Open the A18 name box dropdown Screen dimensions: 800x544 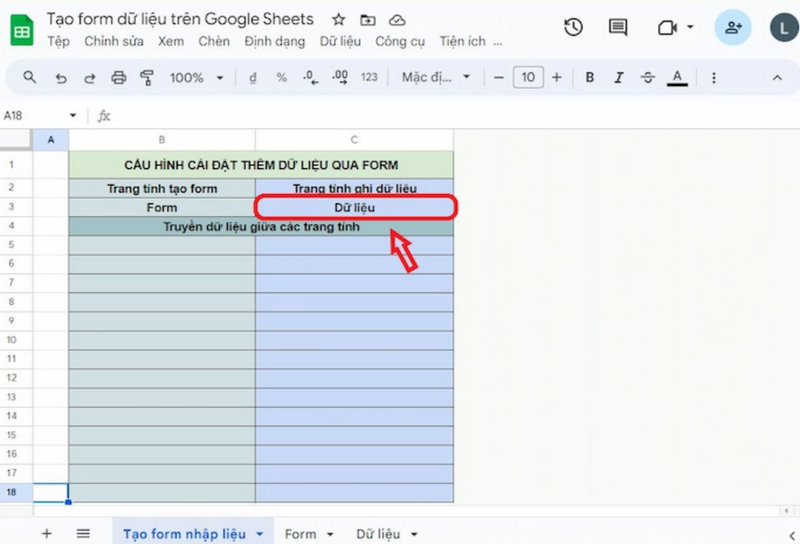click(72, 116)
